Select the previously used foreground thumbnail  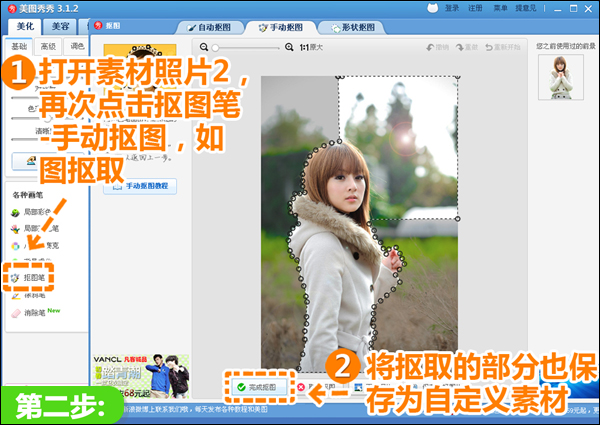tap(560, 77)
